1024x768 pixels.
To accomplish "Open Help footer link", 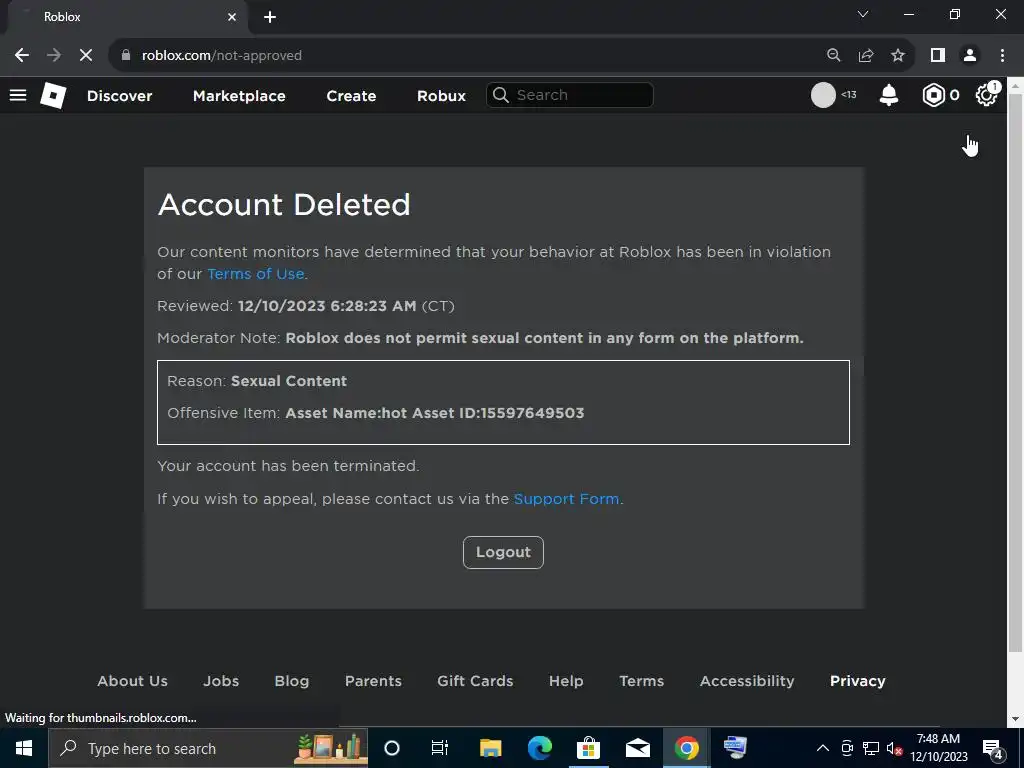I will coord(566,680).
